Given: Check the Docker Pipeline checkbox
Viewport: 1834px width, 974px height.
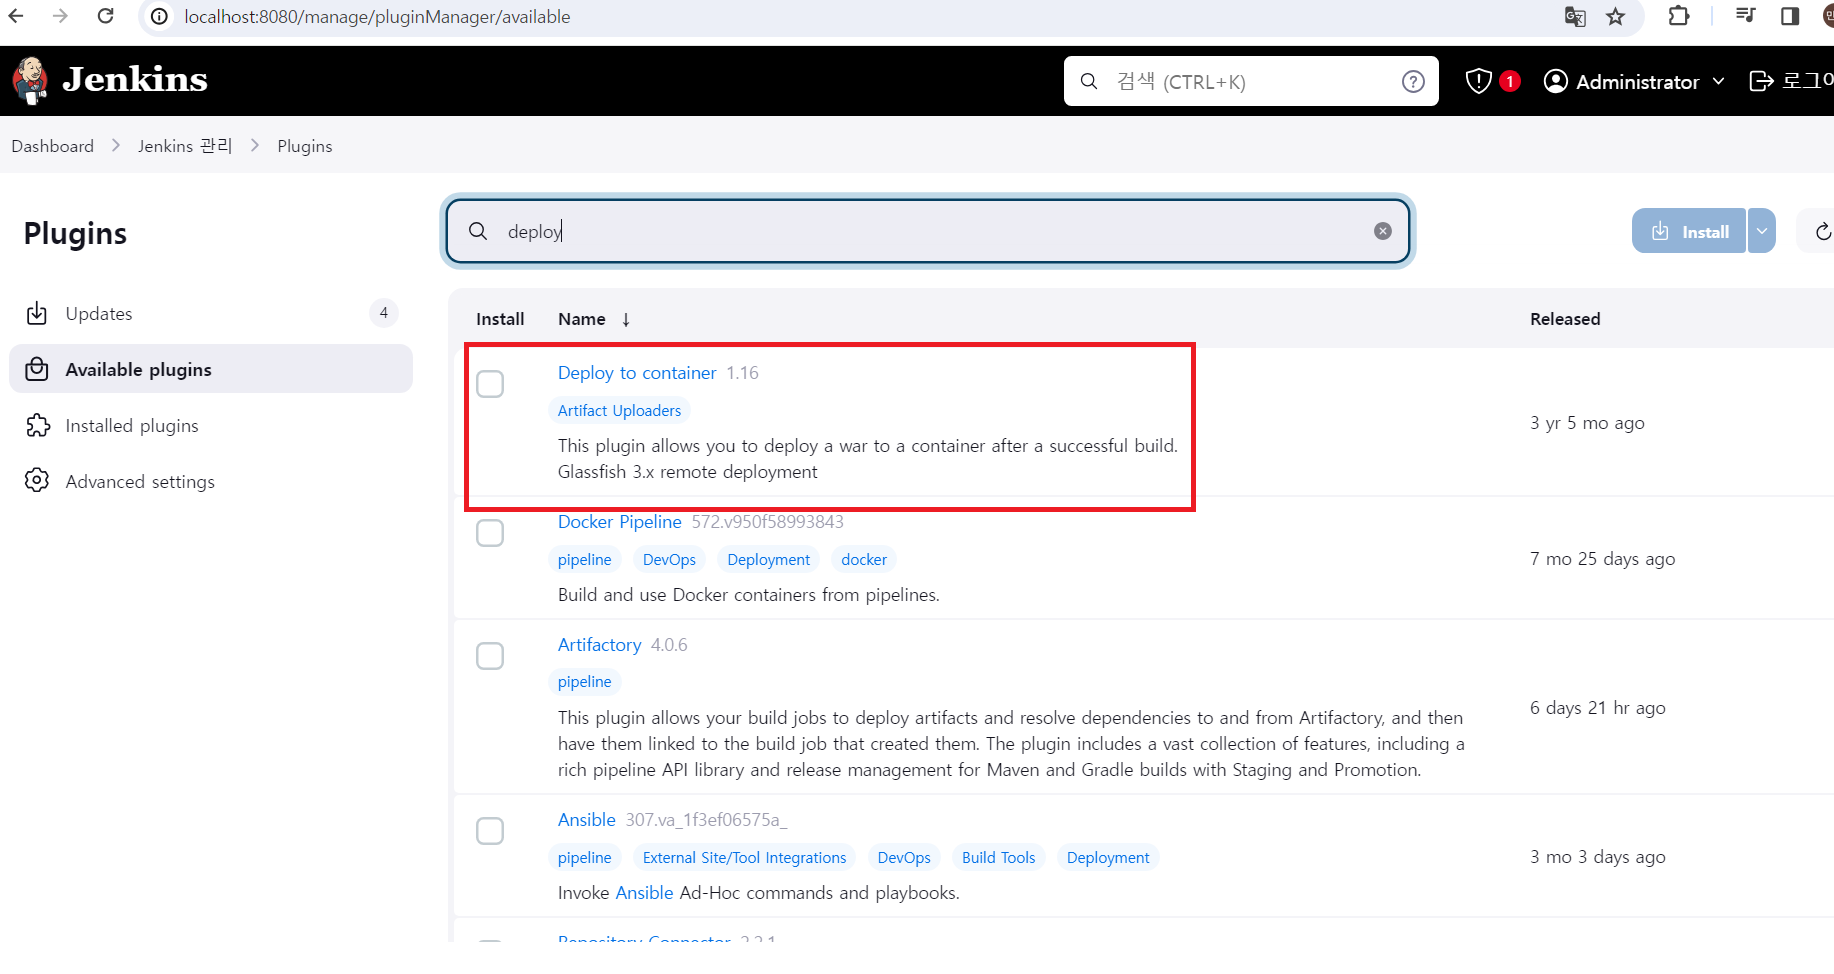Looking at the screenshot, I should 490,533.
